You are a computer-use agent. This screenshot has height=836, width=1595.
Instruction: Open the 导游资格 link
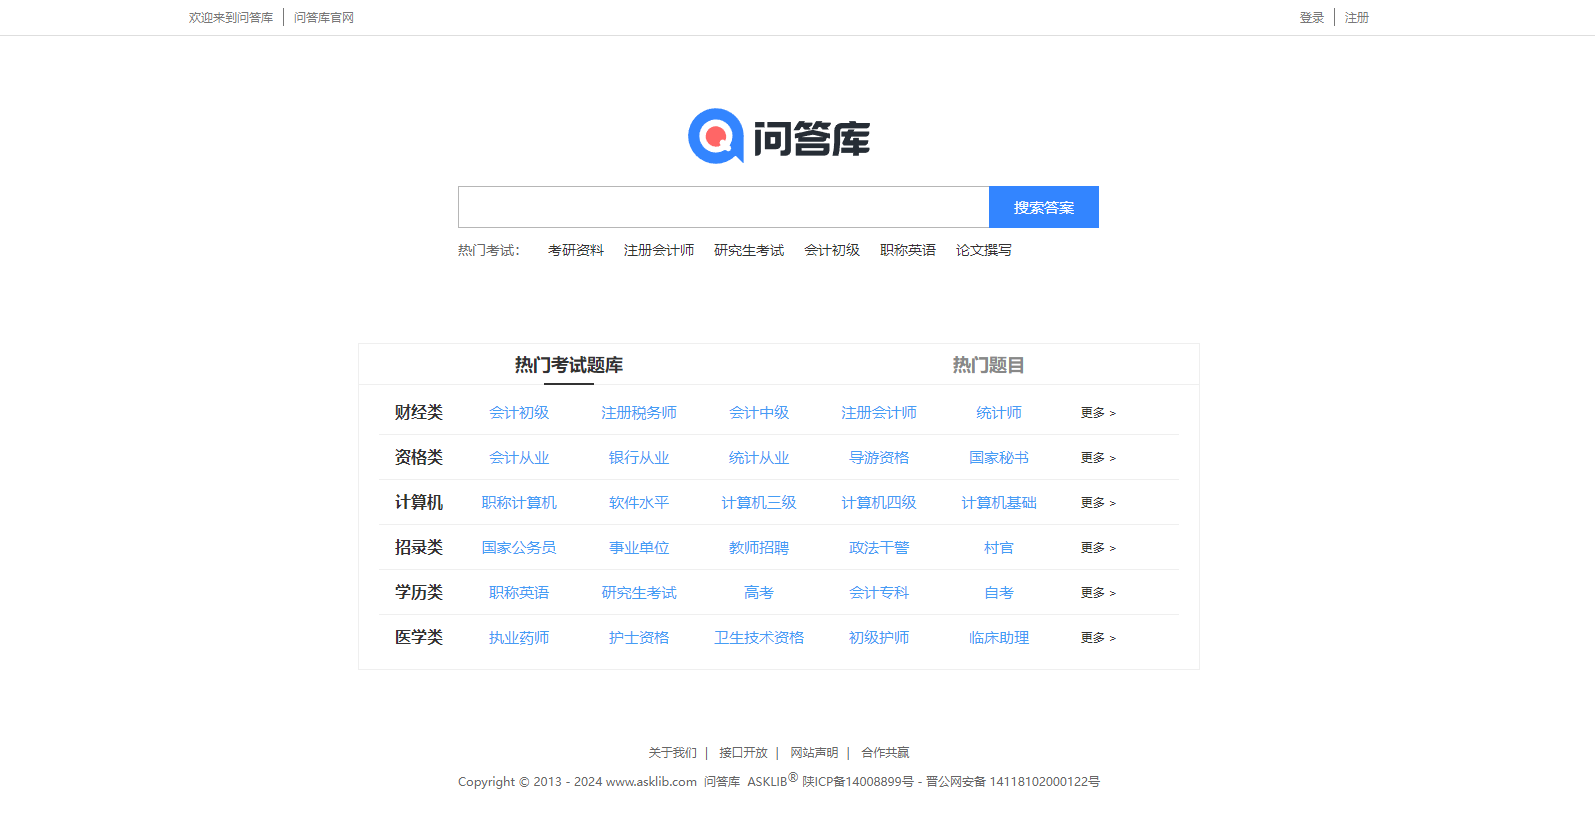tap(879, 458)
